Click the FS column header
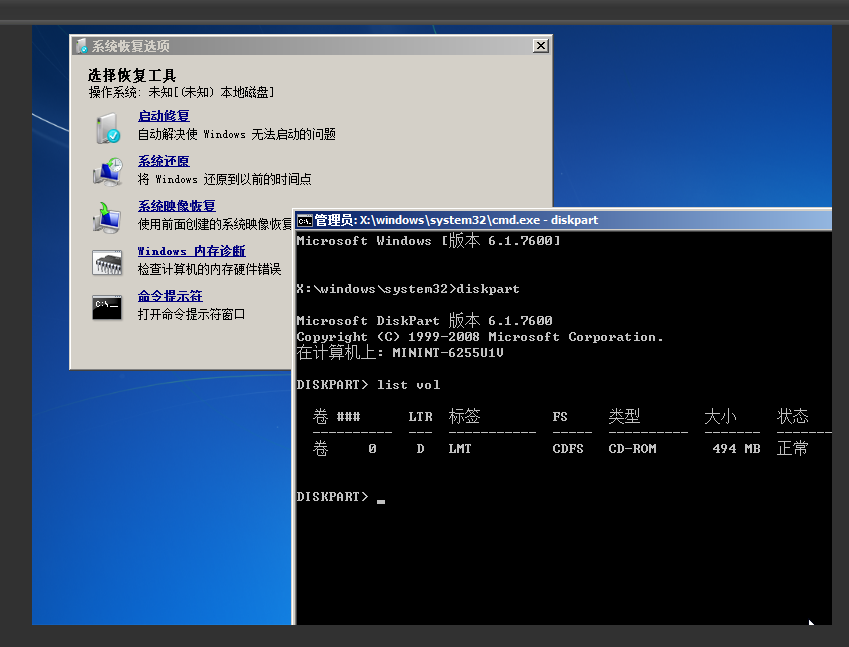 (x=560, y=417)
